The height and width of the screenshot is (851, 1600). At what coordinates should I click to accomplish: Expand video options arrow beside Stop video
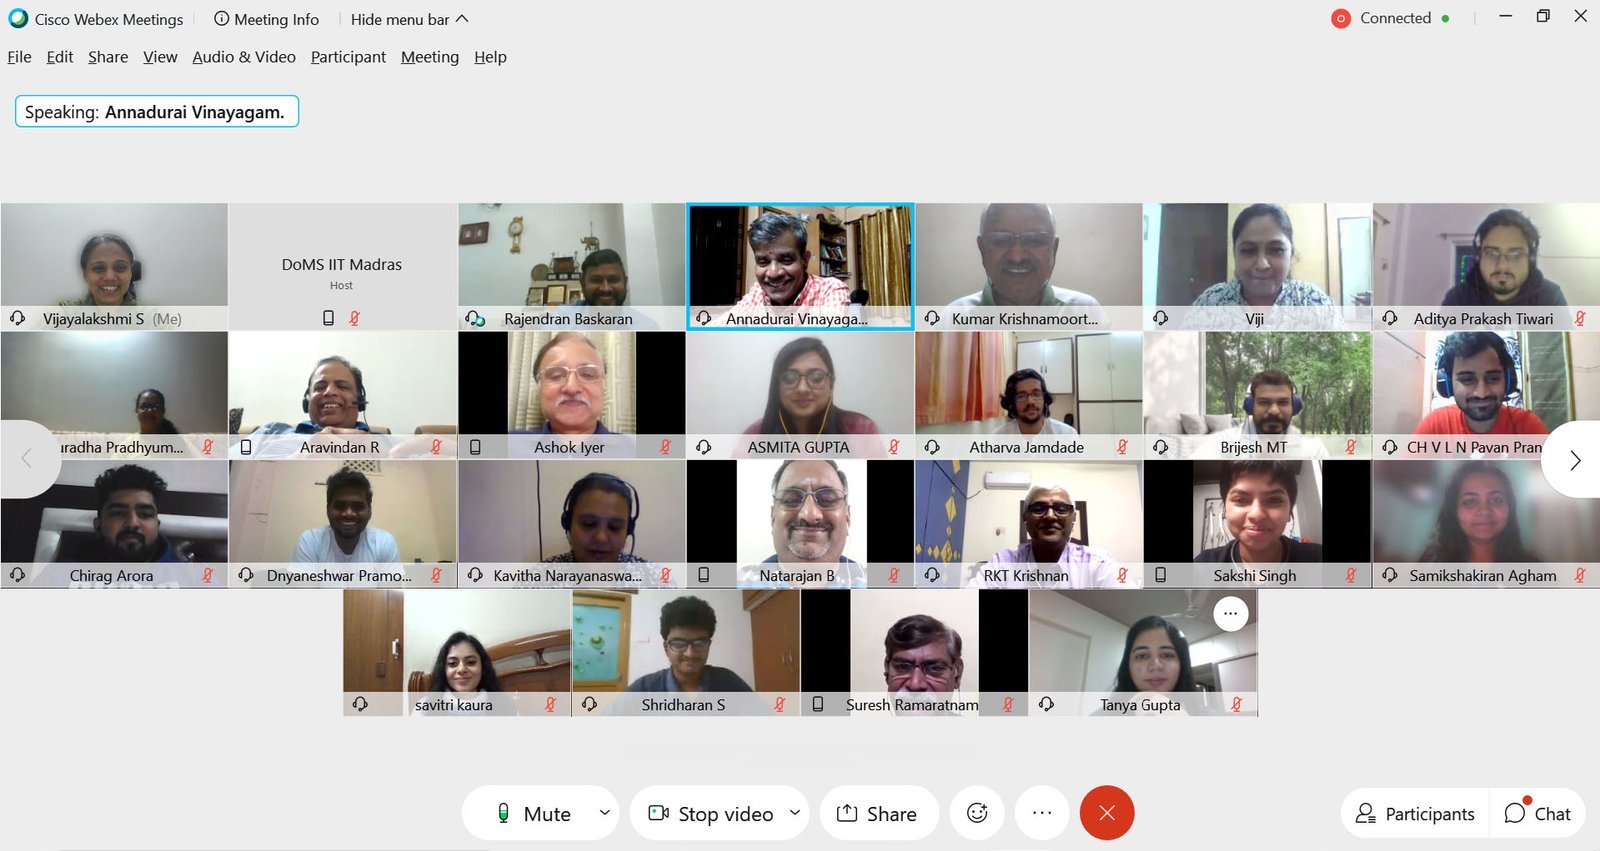click(x=795, y=813)
